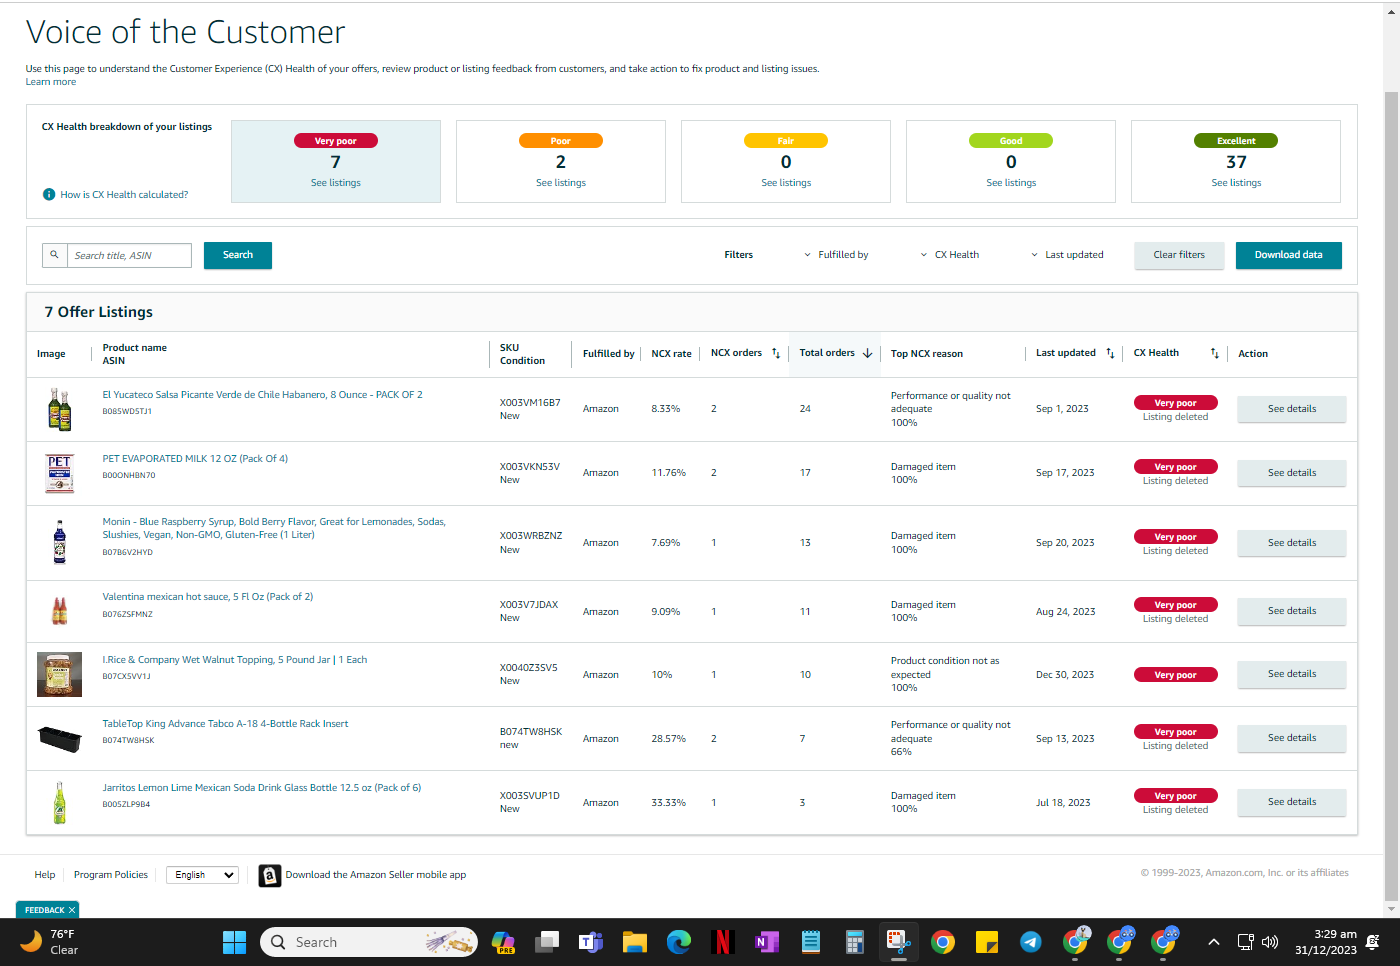The width and height of the screenshot is (1400, 966).
Task: Open Calculator from the taskbar
Action: 855,942
